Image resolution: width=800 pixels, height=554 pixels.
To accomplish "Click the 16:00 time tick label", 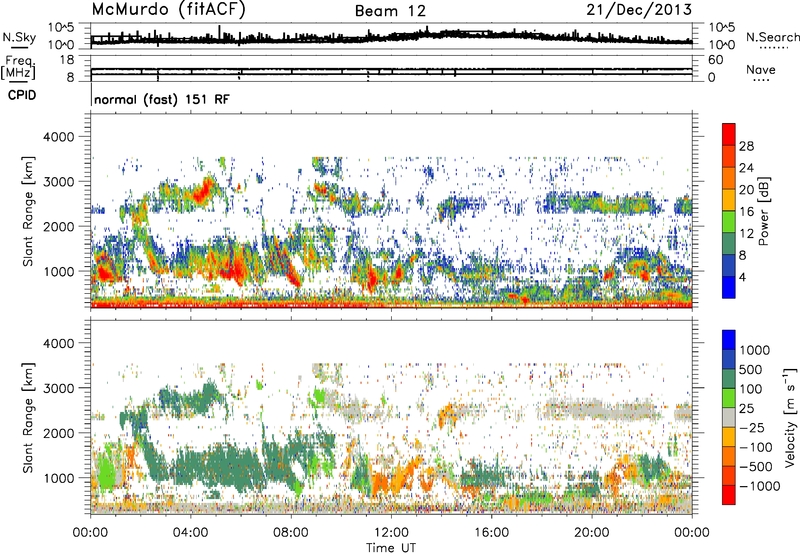I will pyautogui.click(x=491, y=533).
